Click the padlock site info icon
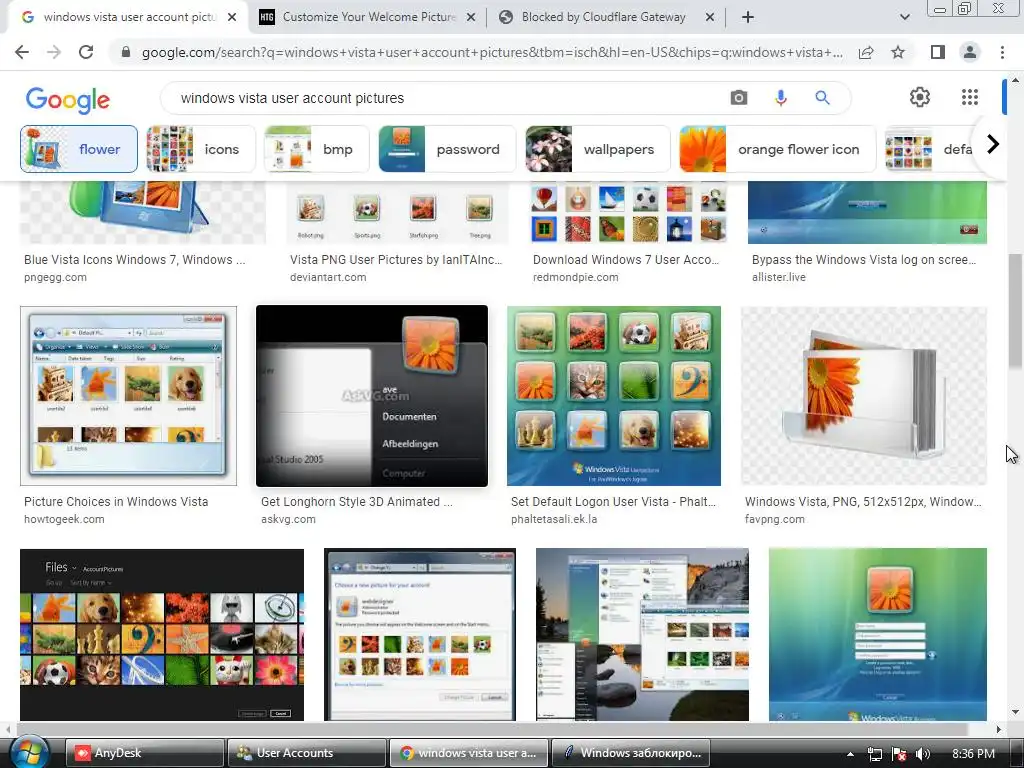Screen dimensions: 1024x768 [x=126, y=52]
